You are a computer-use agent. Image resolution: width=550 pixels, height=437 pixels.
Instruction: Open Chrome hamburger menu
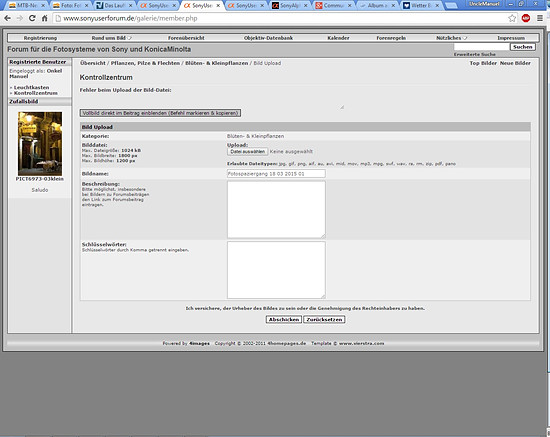pyautogui.click(x=540, y=18)
